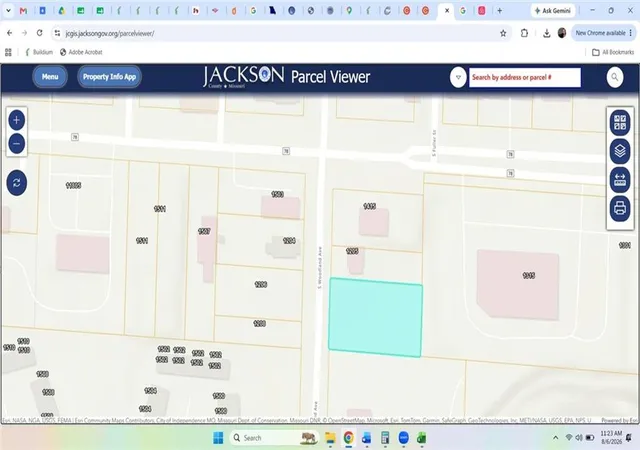Open a new browser tab
This screenshot has width=640, height=450.
[500, 11]
